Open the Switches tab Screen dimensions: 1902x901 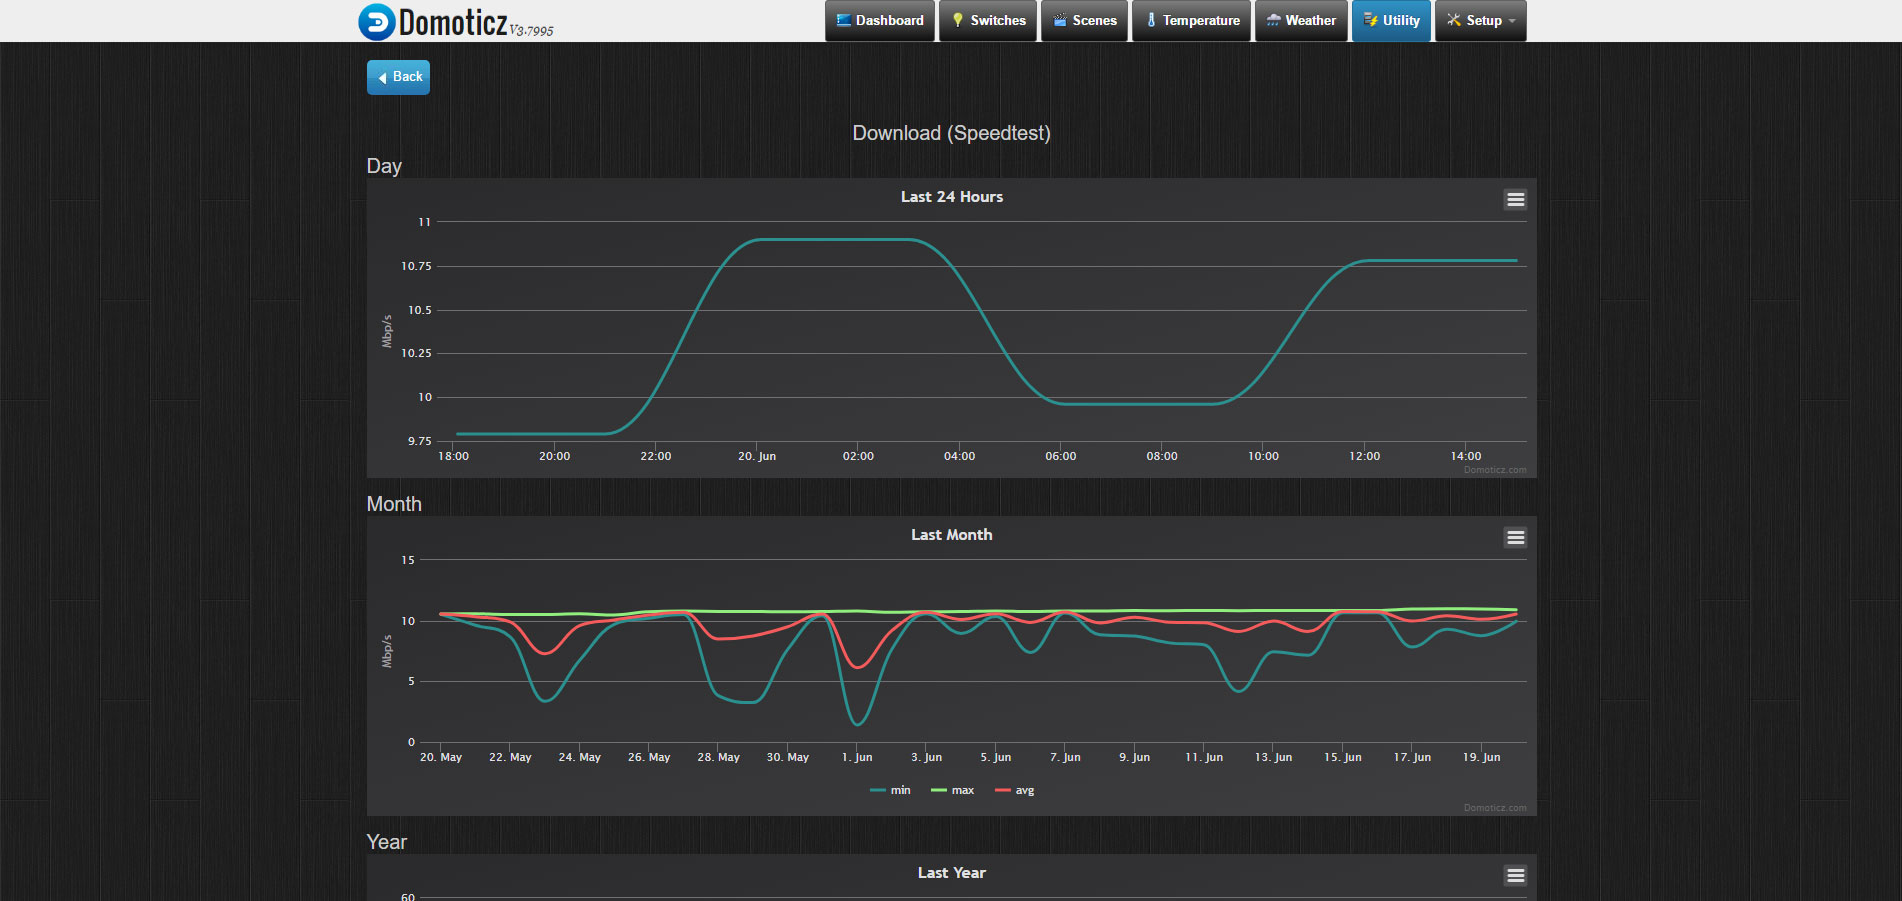point(988,21)
